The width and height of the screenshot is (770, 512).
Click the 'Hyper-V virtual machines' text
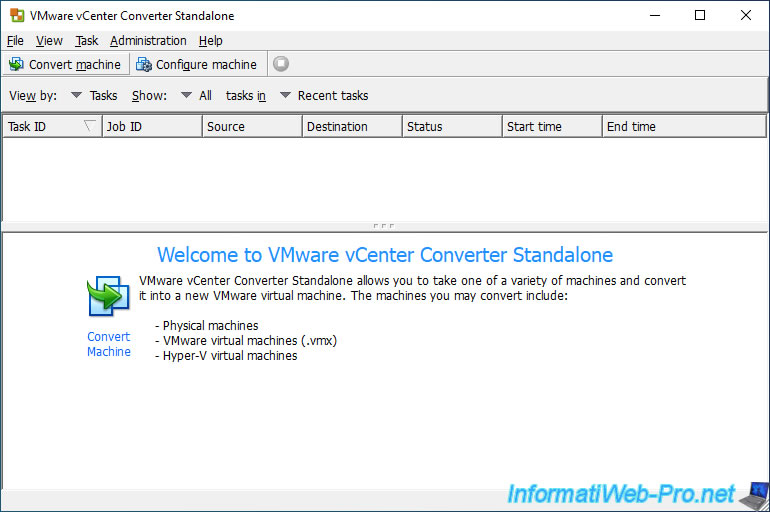point(230,356)
